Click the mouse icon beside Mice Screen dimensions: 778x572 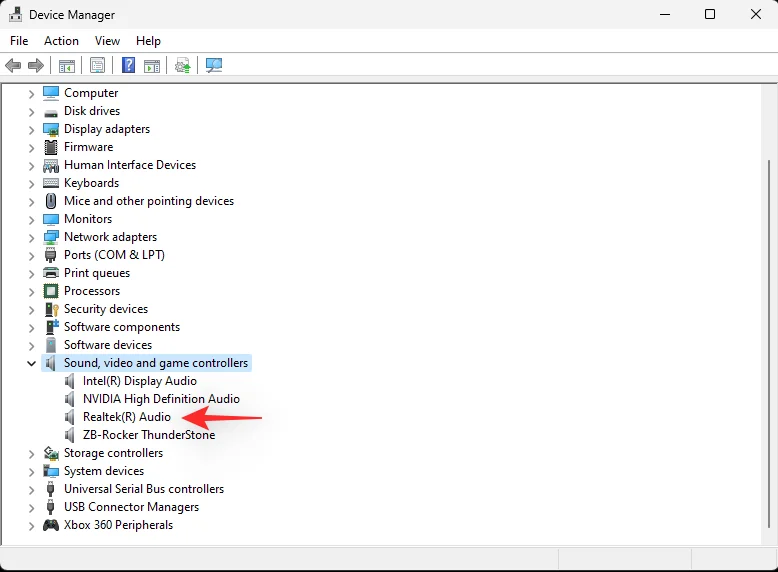click(51, 201)
